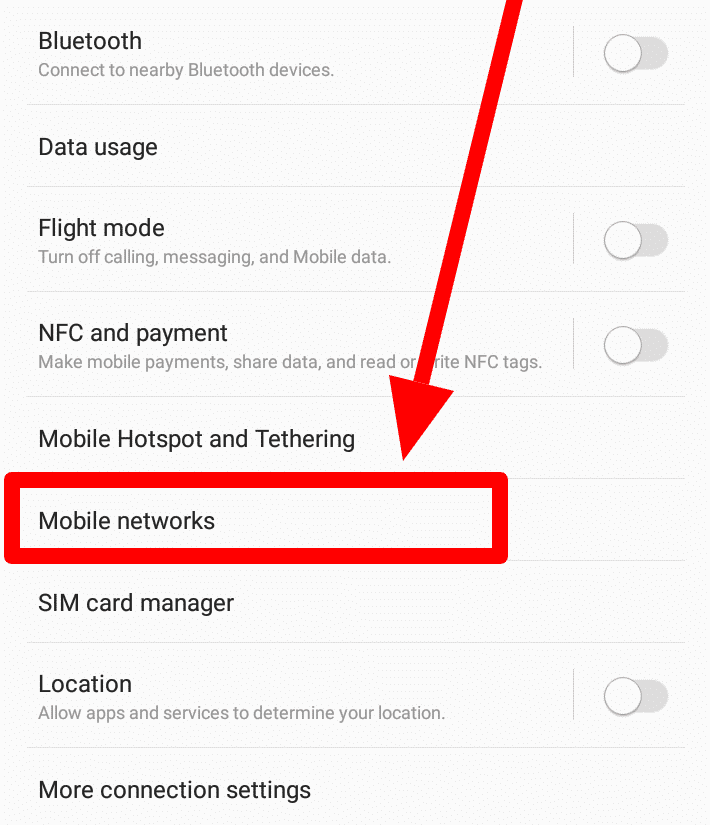The width and height of the screenshot is (710, 825).
Task: Click the vertical divider beside the Bluetooth switch
Action: coord(573,52)
